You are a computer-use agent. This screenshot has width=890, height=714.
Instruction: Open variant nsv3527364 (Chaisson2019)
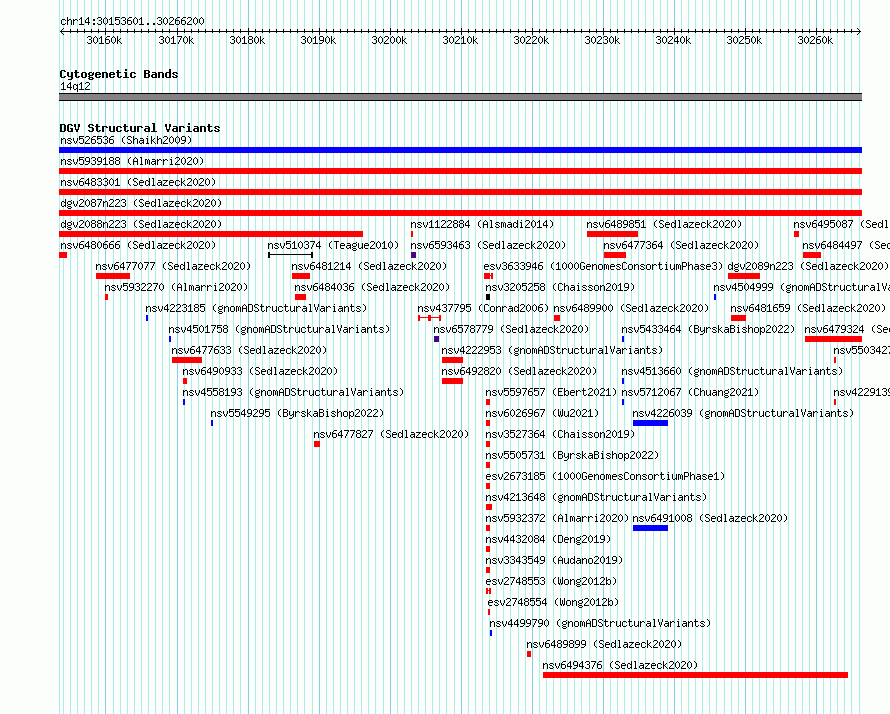click(560, 434)
